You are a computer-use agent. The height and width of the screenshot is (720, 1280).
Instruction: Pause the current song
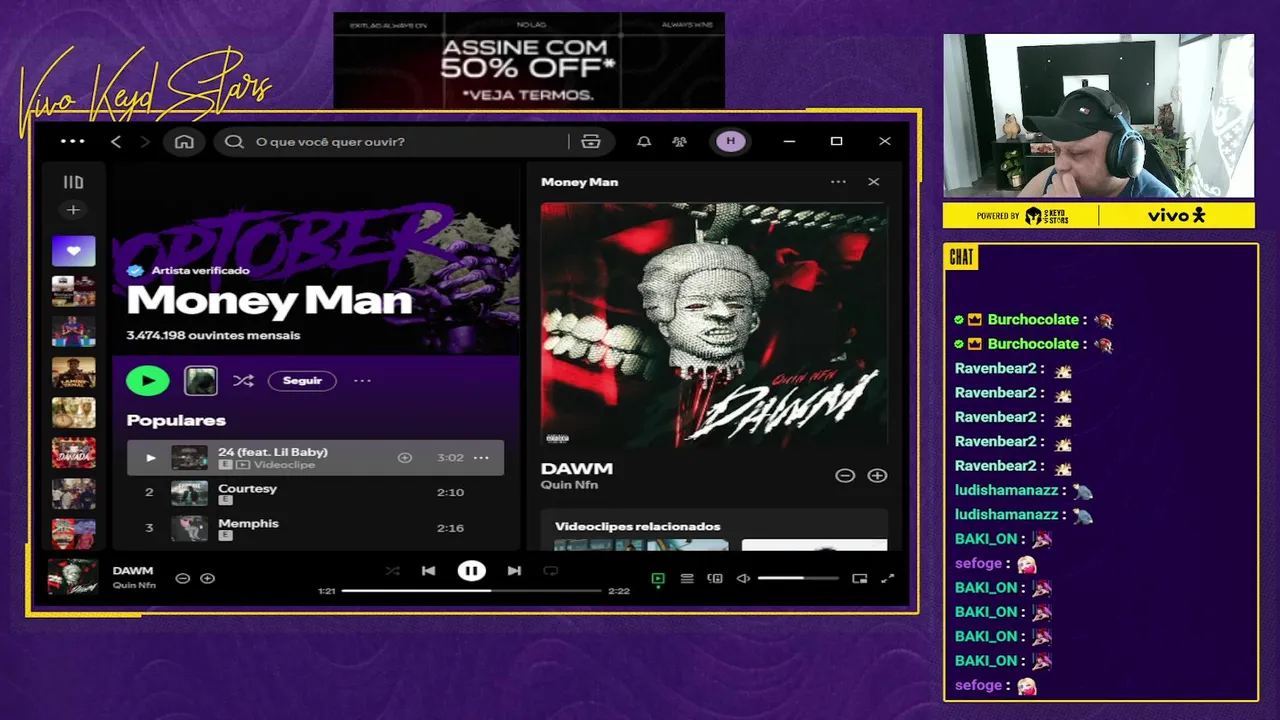(x=471, y=571)
